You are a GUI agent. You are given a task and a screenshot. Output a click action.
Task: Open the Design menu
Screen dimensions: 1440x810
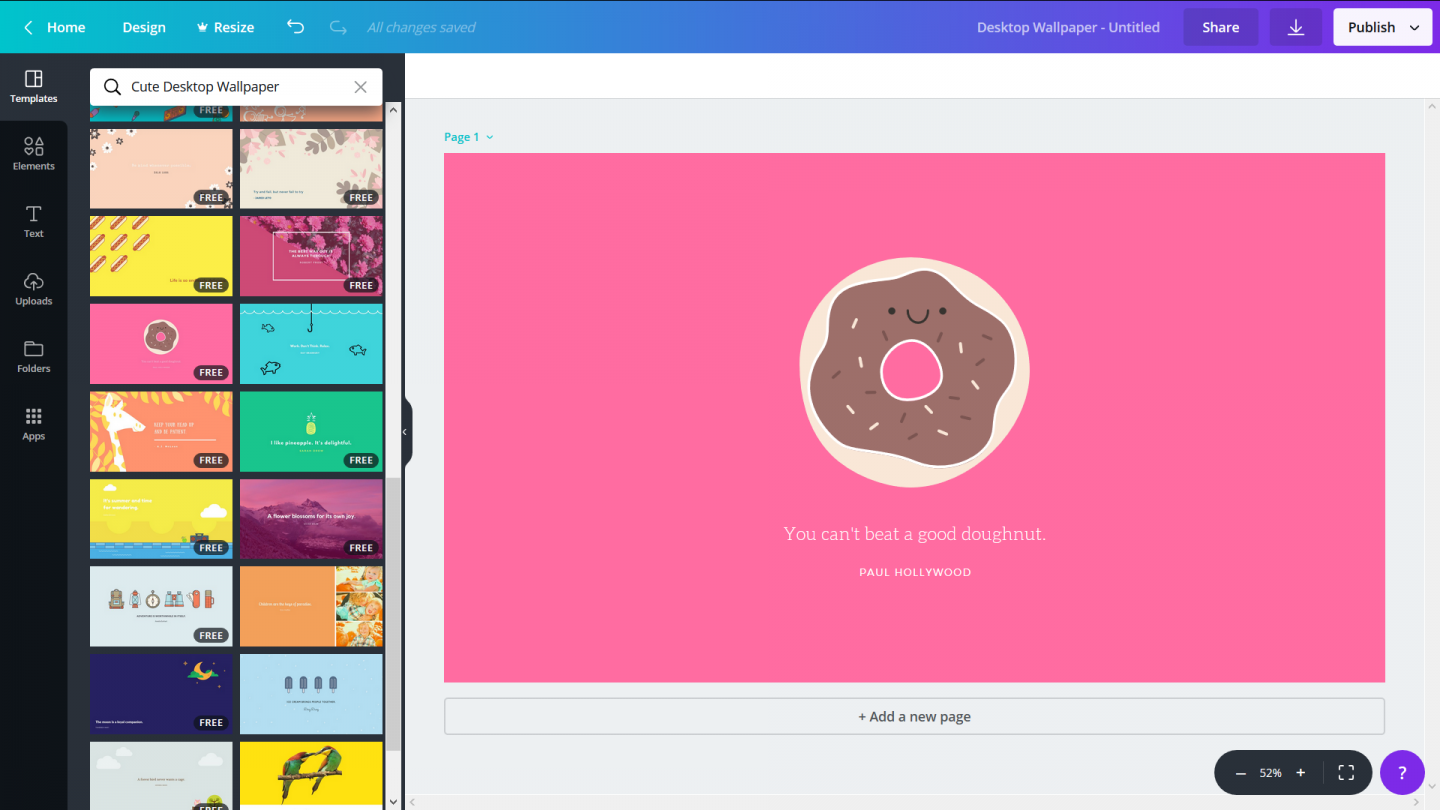143,27
